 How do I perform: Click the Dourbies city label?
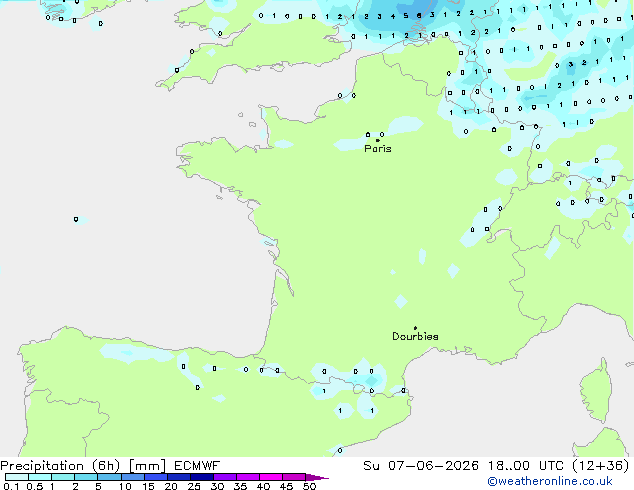pyautogui.click(x=415, y=336)
